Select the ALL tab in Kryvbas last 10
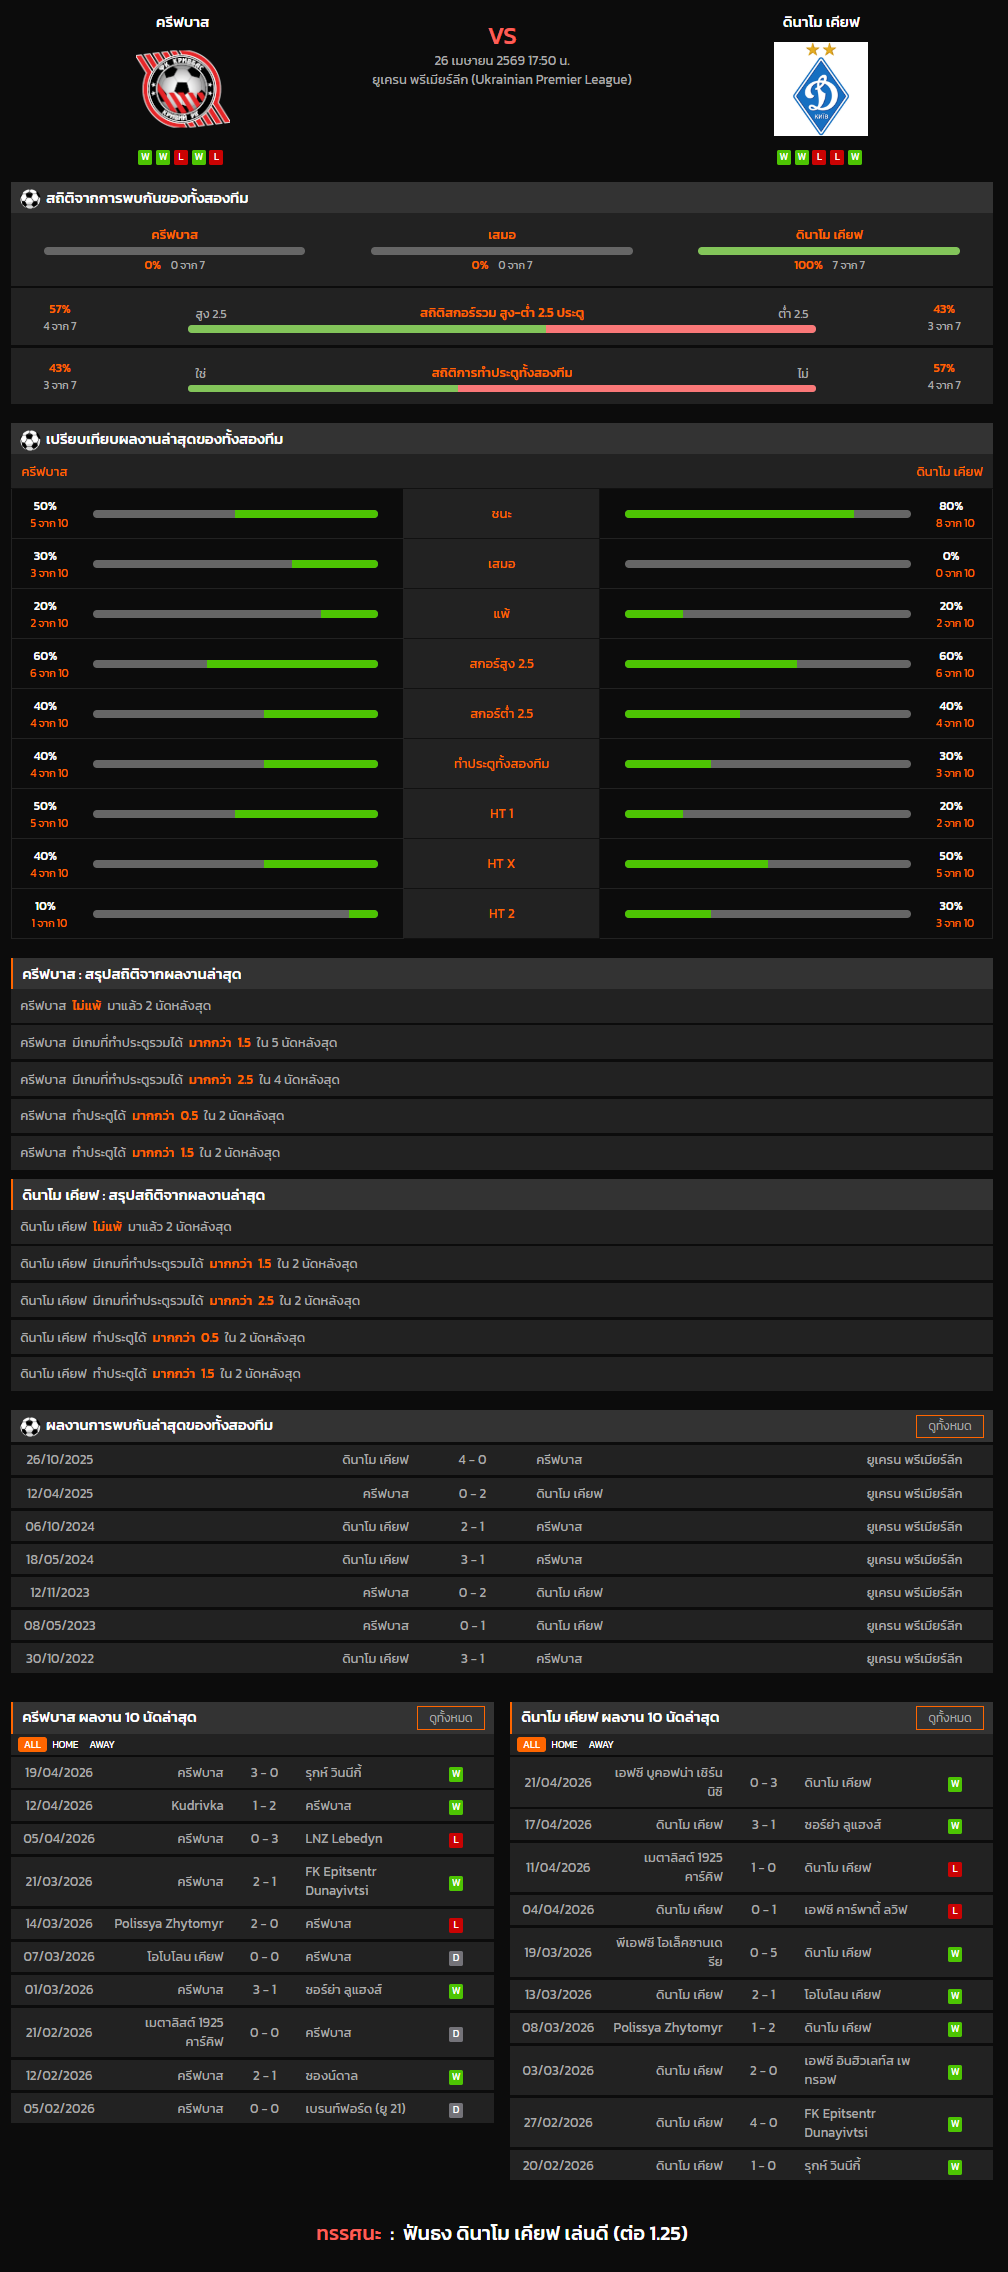1008x2272 pixels. coord(32,1745)
